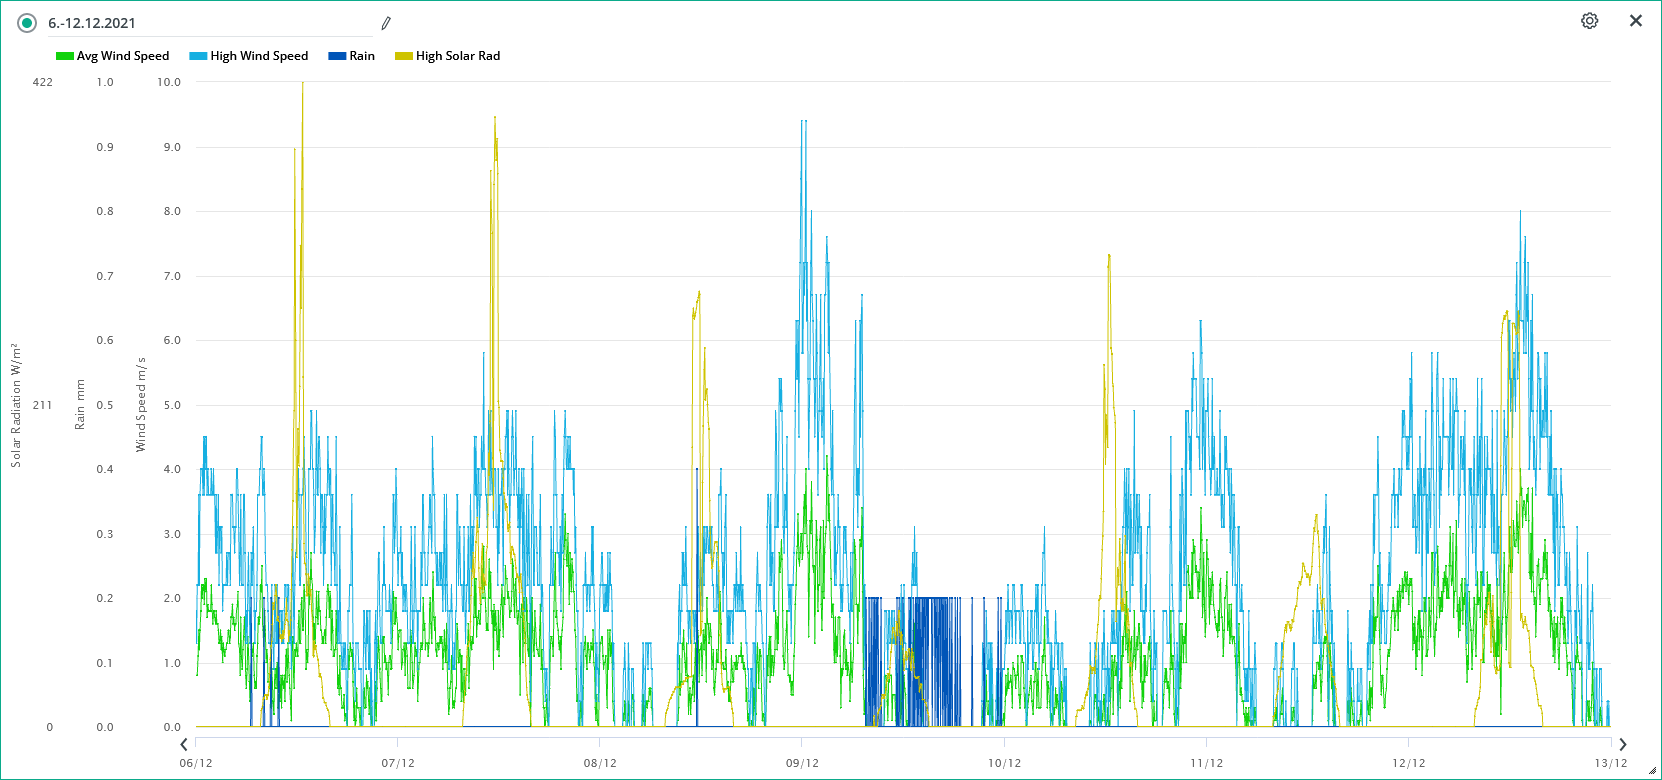Go to previous period with left arrow
This screenshot has height=780, width=1662.
tap(184, 744)
